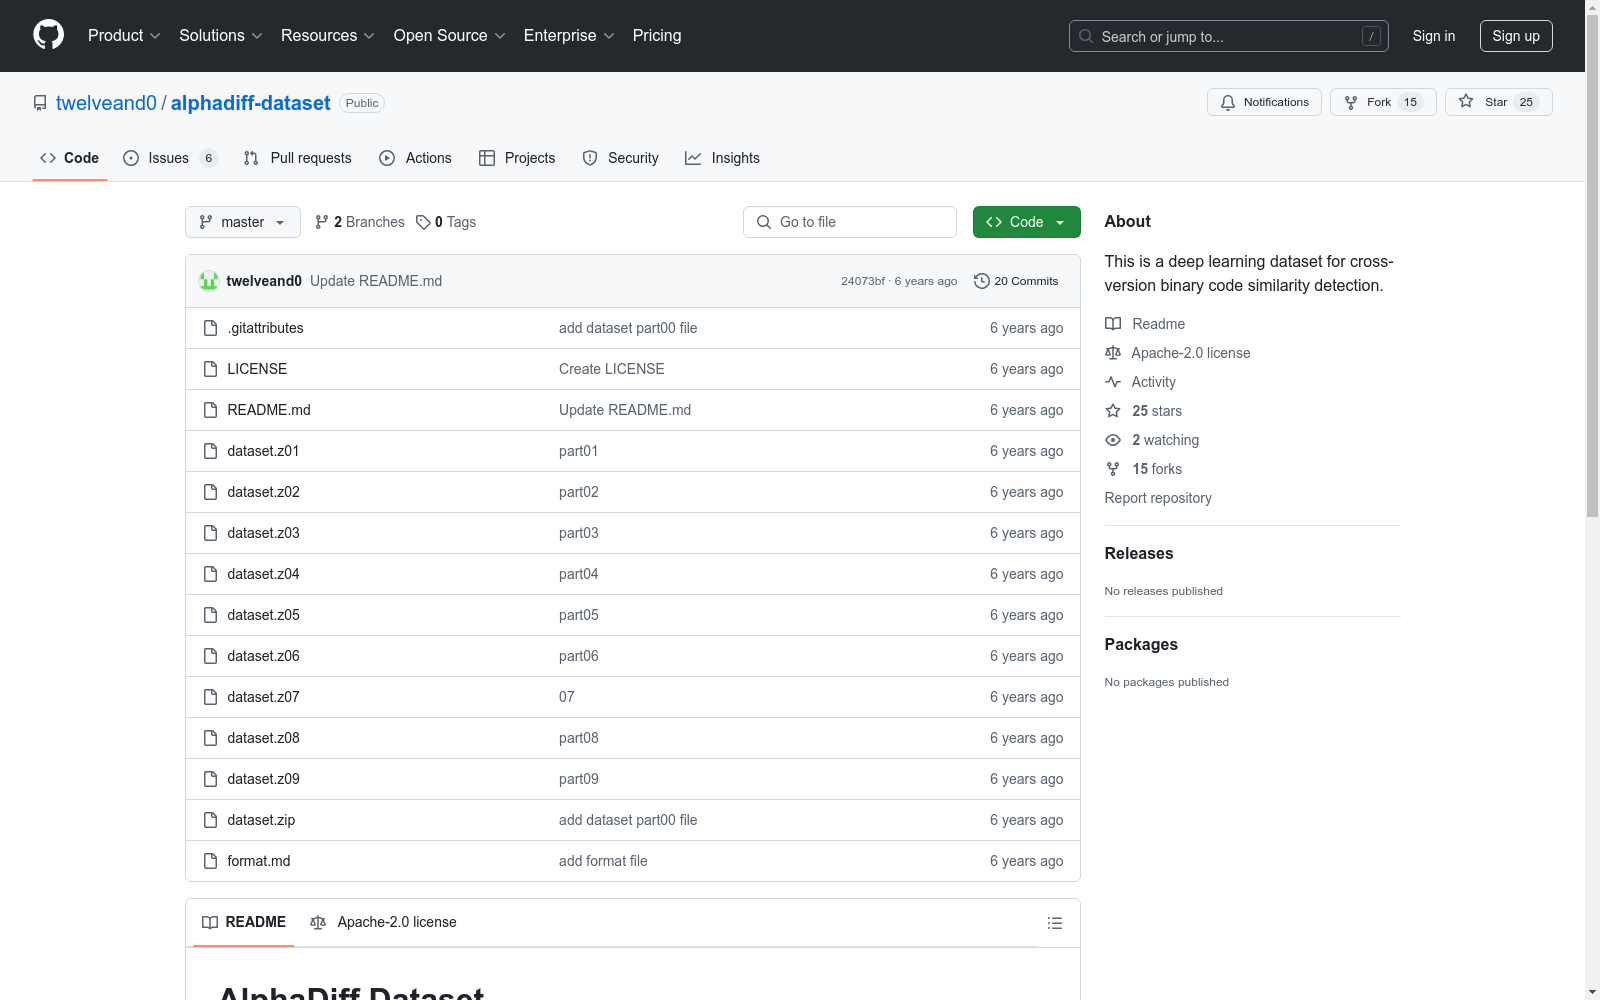Click Report repository link
The height and width of the screenshot is (1000, 1600).
click(x=1158, y=498)
